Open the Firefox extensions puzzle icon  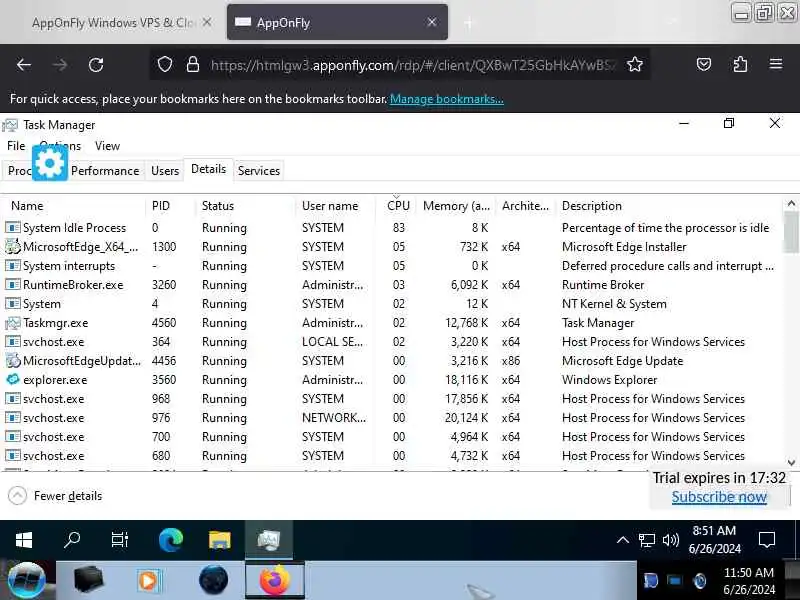point(740,64)
